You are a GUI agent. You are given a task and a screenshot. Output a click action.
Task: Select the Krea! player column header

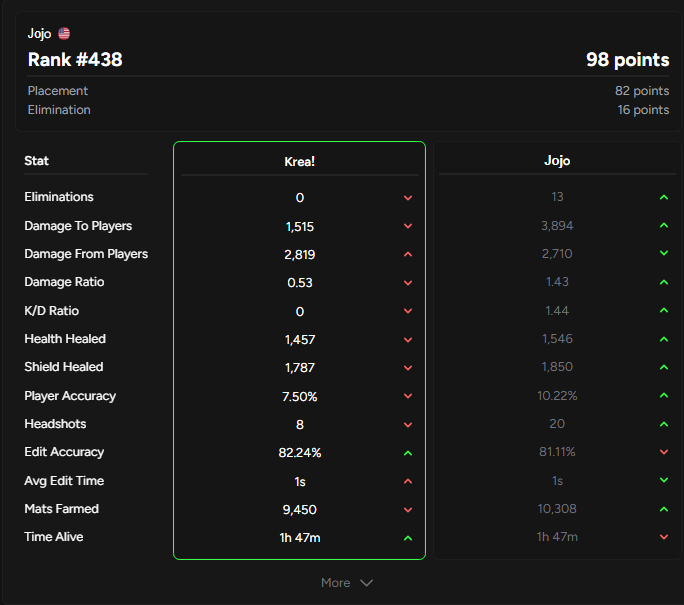(299, 162)
